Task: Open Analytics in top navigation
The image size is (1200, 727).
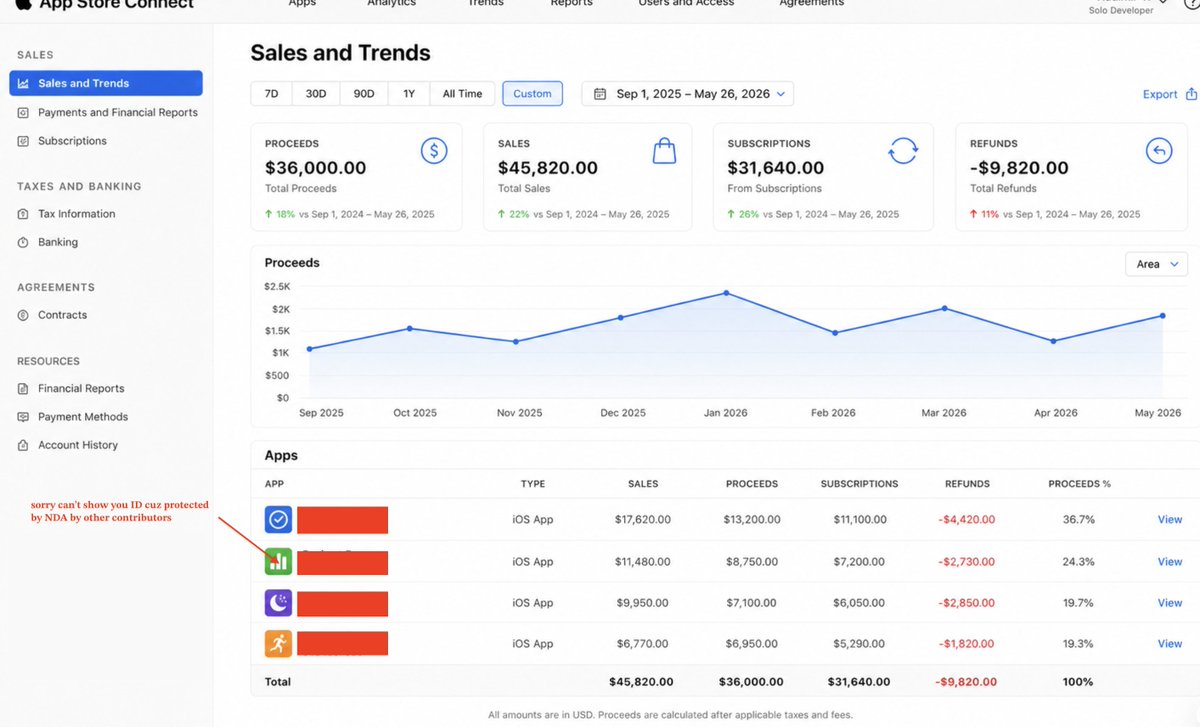Action: pos(391,4)
